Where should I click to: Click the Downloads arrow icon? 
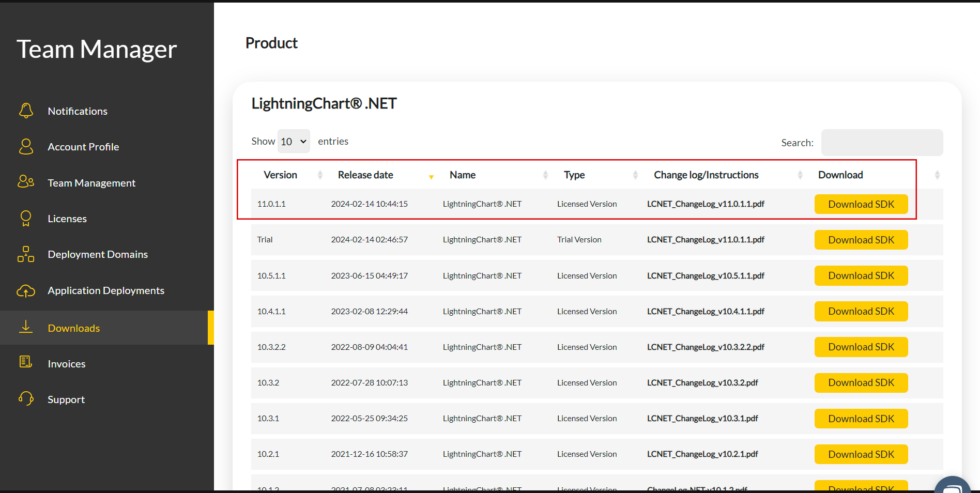[x=26, y=327]
